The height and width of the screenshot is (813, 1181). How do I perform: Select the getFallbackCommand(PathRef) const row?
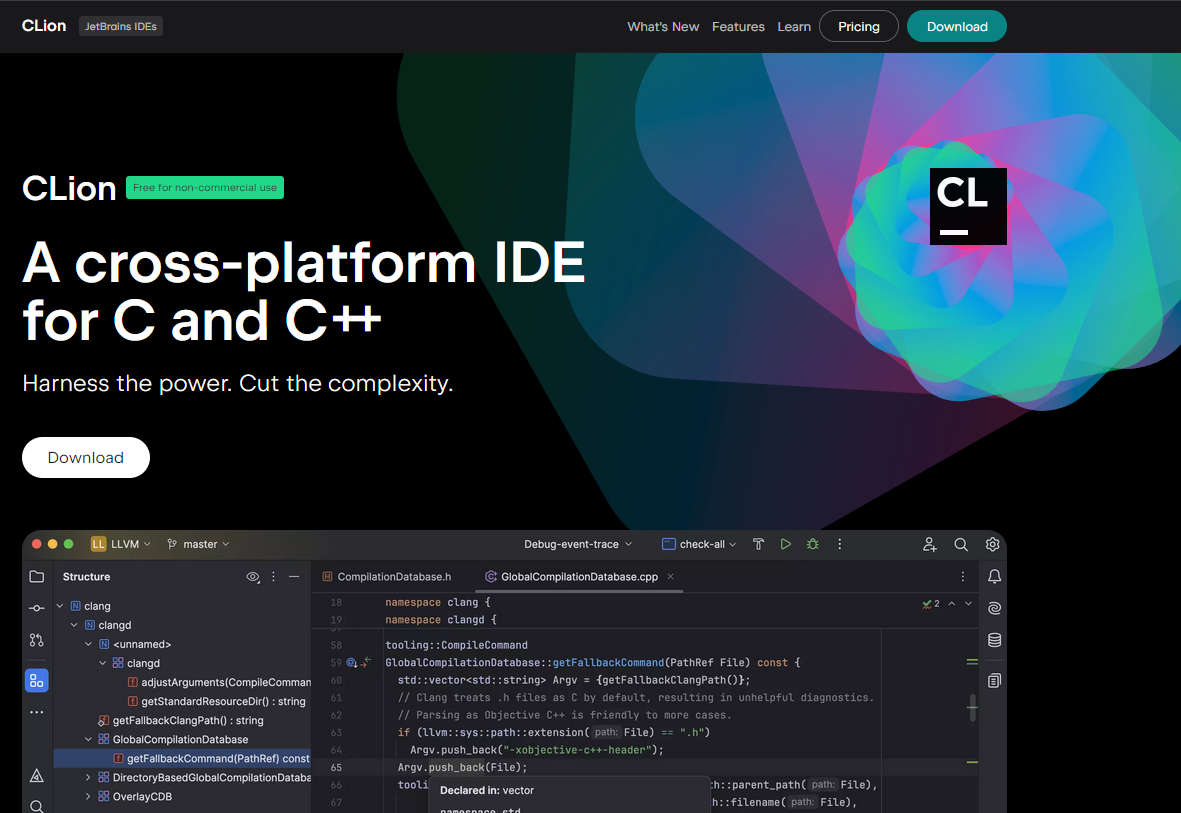(x=182, y=759)
